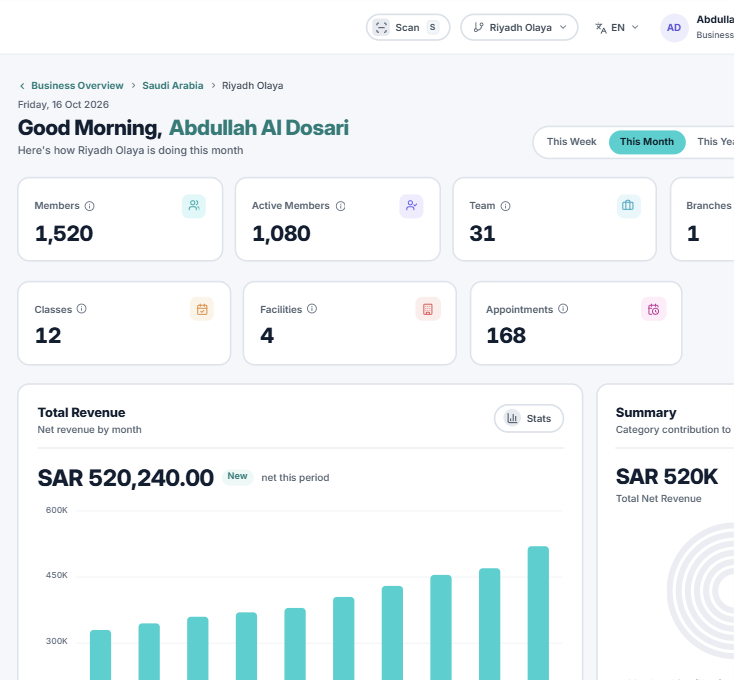
Task: Click the Team info icon
Action: click(x=506, y=206)
